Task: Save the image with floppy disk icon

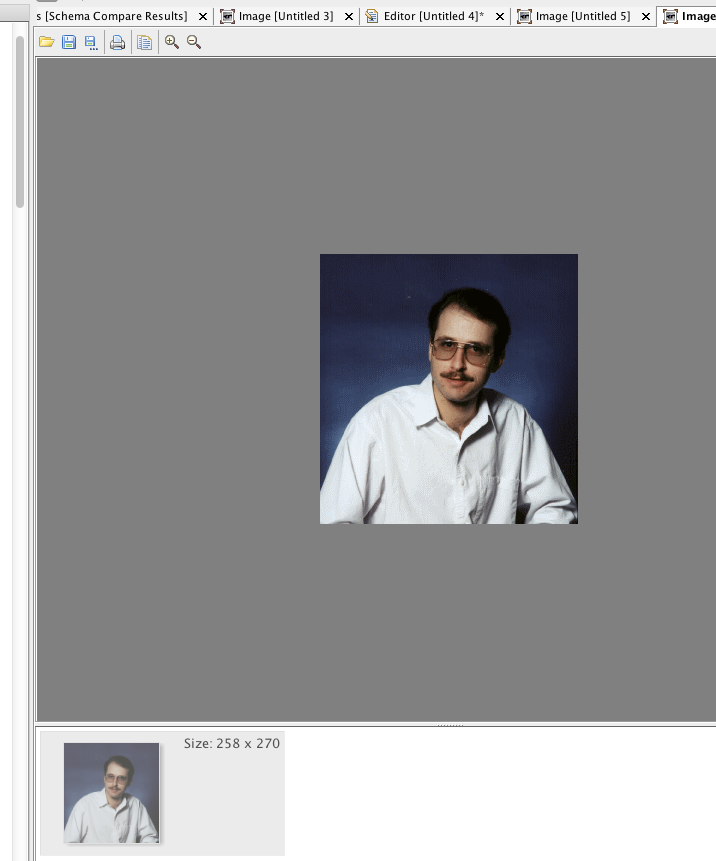Action: [69, 42]
